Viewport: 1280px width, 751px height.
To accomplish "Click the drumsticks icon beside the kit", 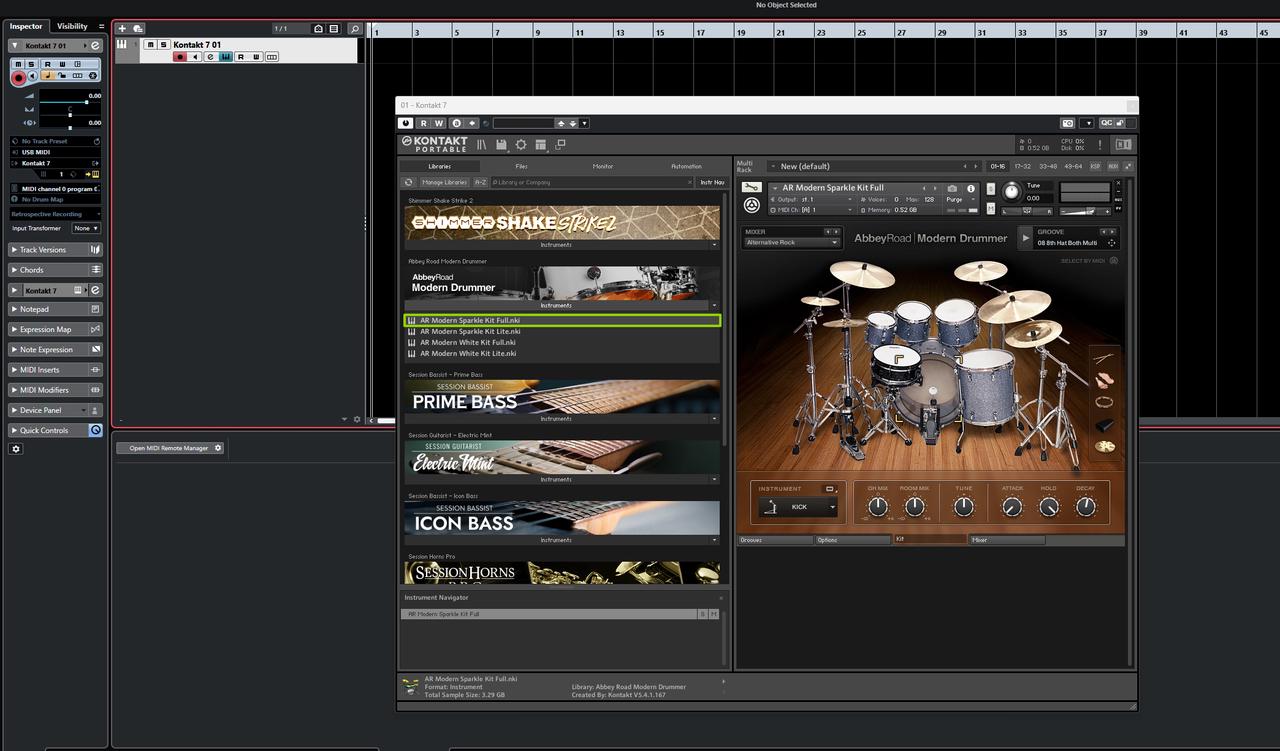I will [x=1104, y=358].
